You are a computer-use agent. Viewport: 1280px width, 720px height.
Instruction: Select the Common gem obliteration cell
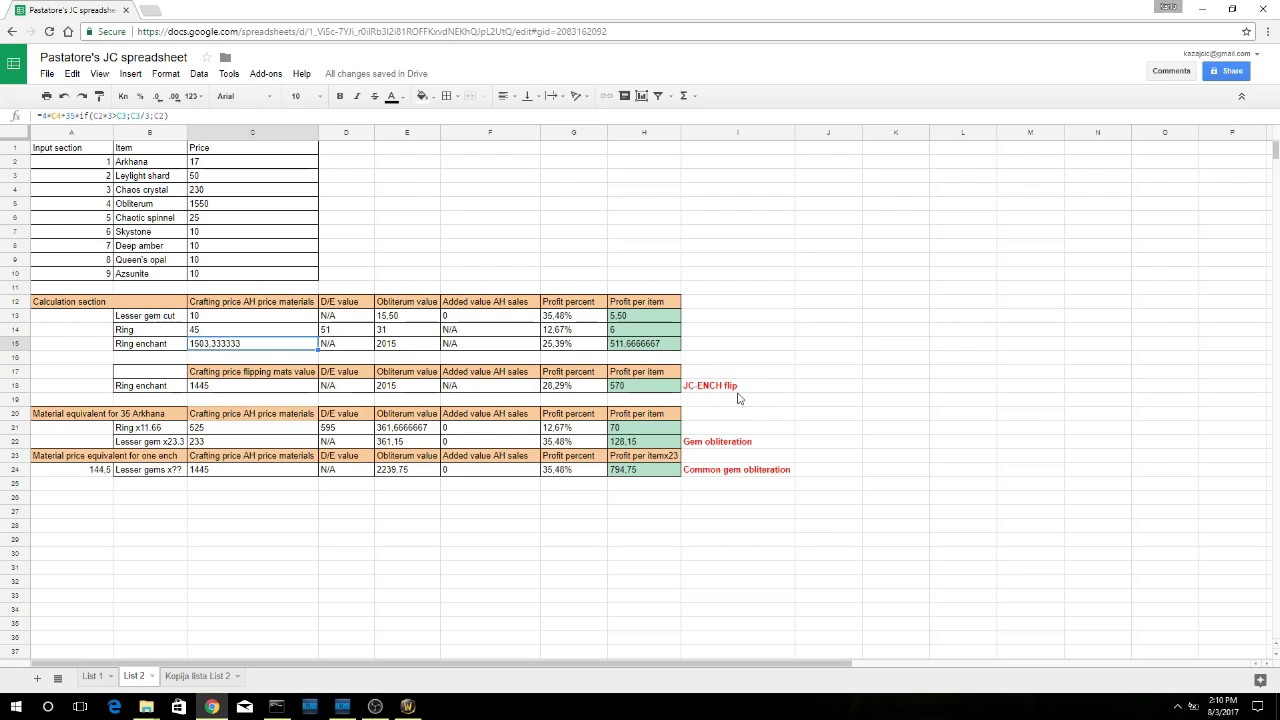tap(737, 470)
